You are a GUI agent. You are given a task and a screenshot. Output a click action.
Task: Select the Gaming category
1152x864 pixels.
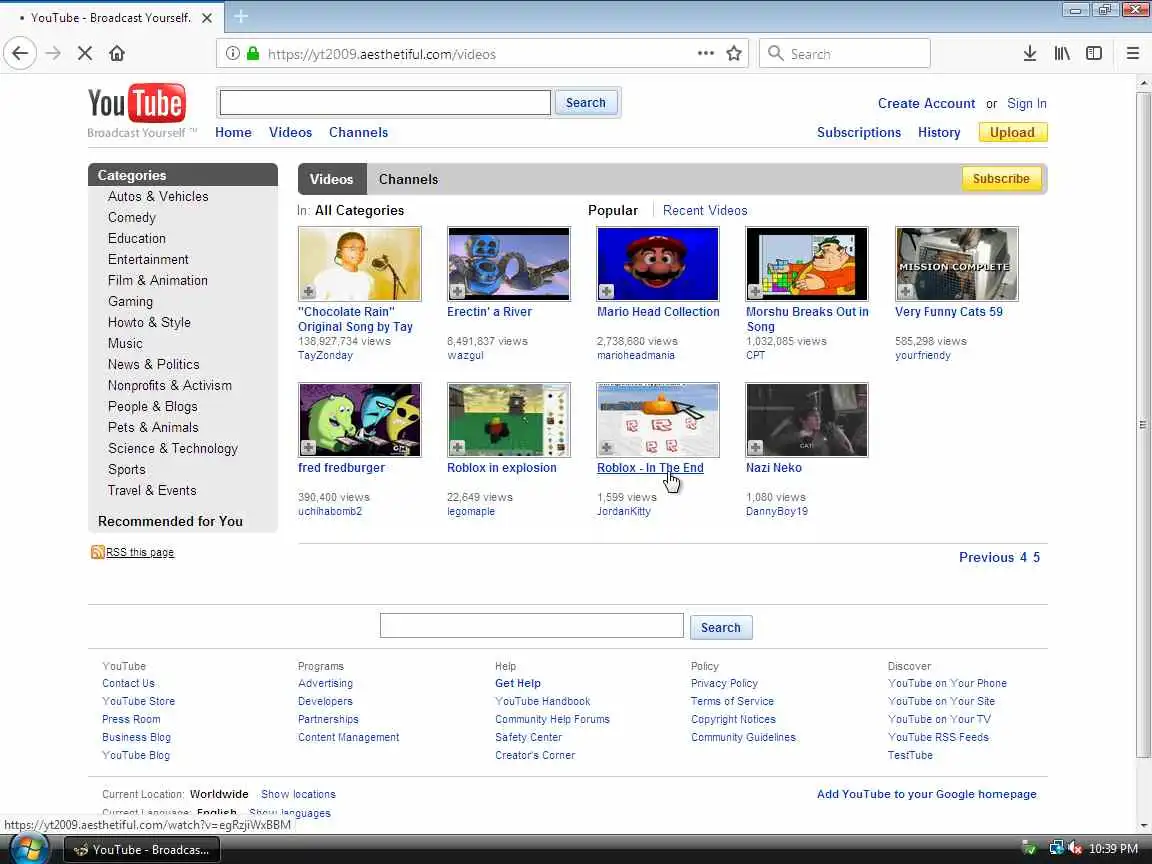point(130,301)
